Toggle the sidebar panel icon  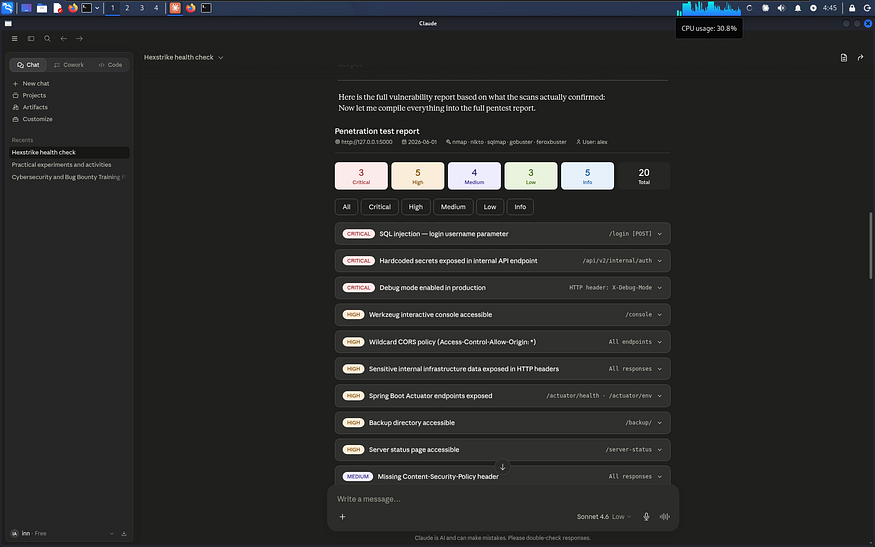(31, 39)
